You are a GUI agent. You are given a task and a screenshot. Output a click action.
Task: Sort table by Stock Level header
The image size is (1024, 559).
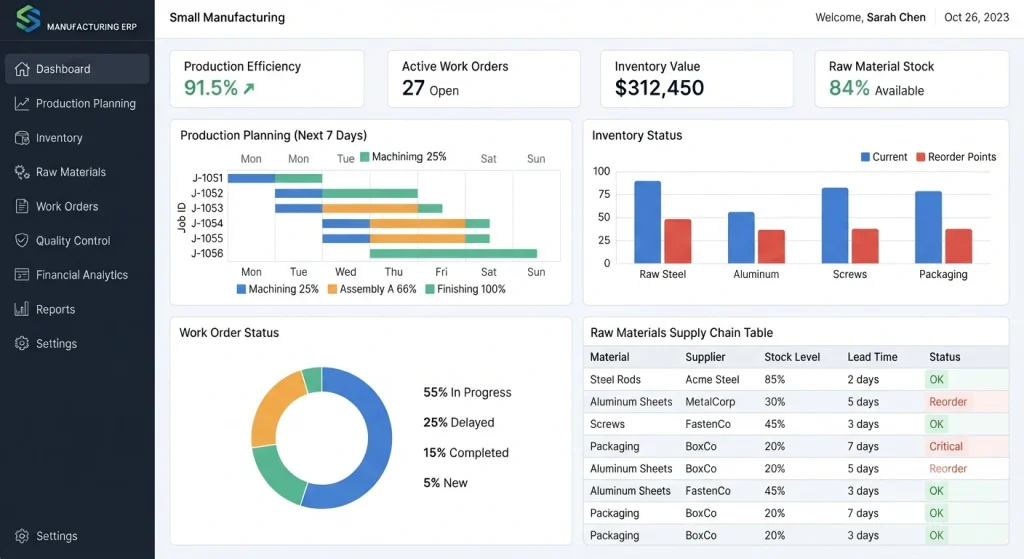792,357
